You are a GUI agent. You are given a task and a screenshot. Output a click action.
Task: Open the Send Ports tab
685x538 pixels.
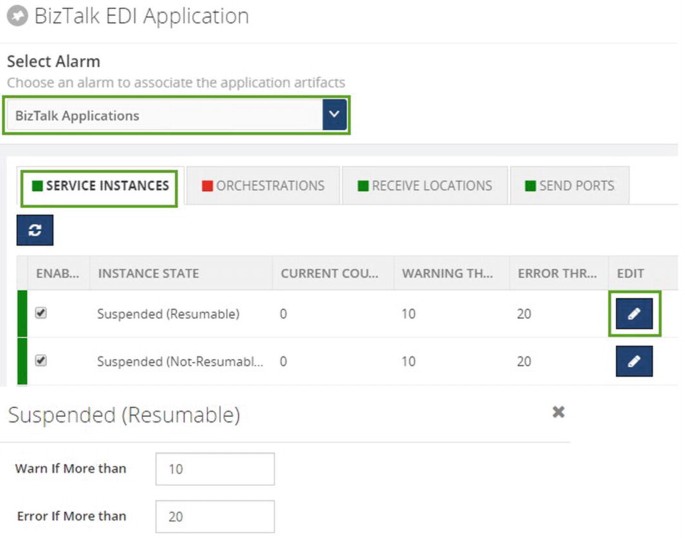[x=569, y=186]
